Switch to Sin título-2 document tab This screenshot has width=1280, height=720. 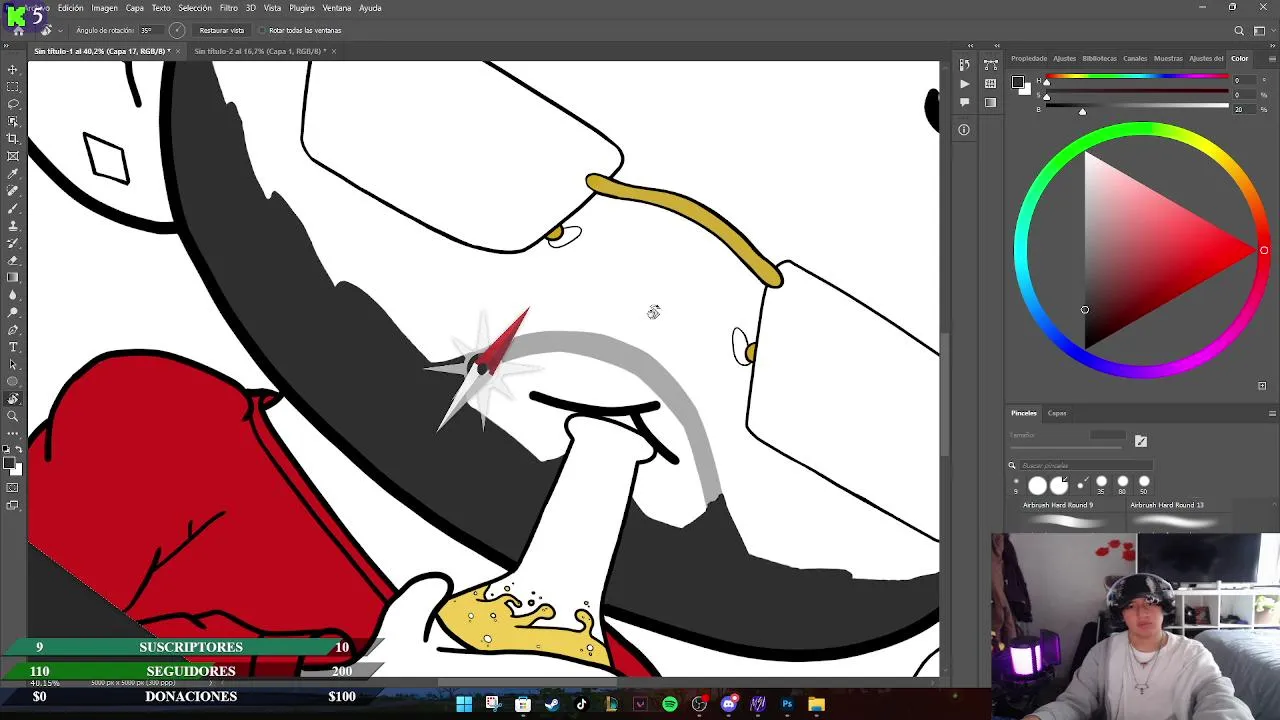(x=258, y=51)
